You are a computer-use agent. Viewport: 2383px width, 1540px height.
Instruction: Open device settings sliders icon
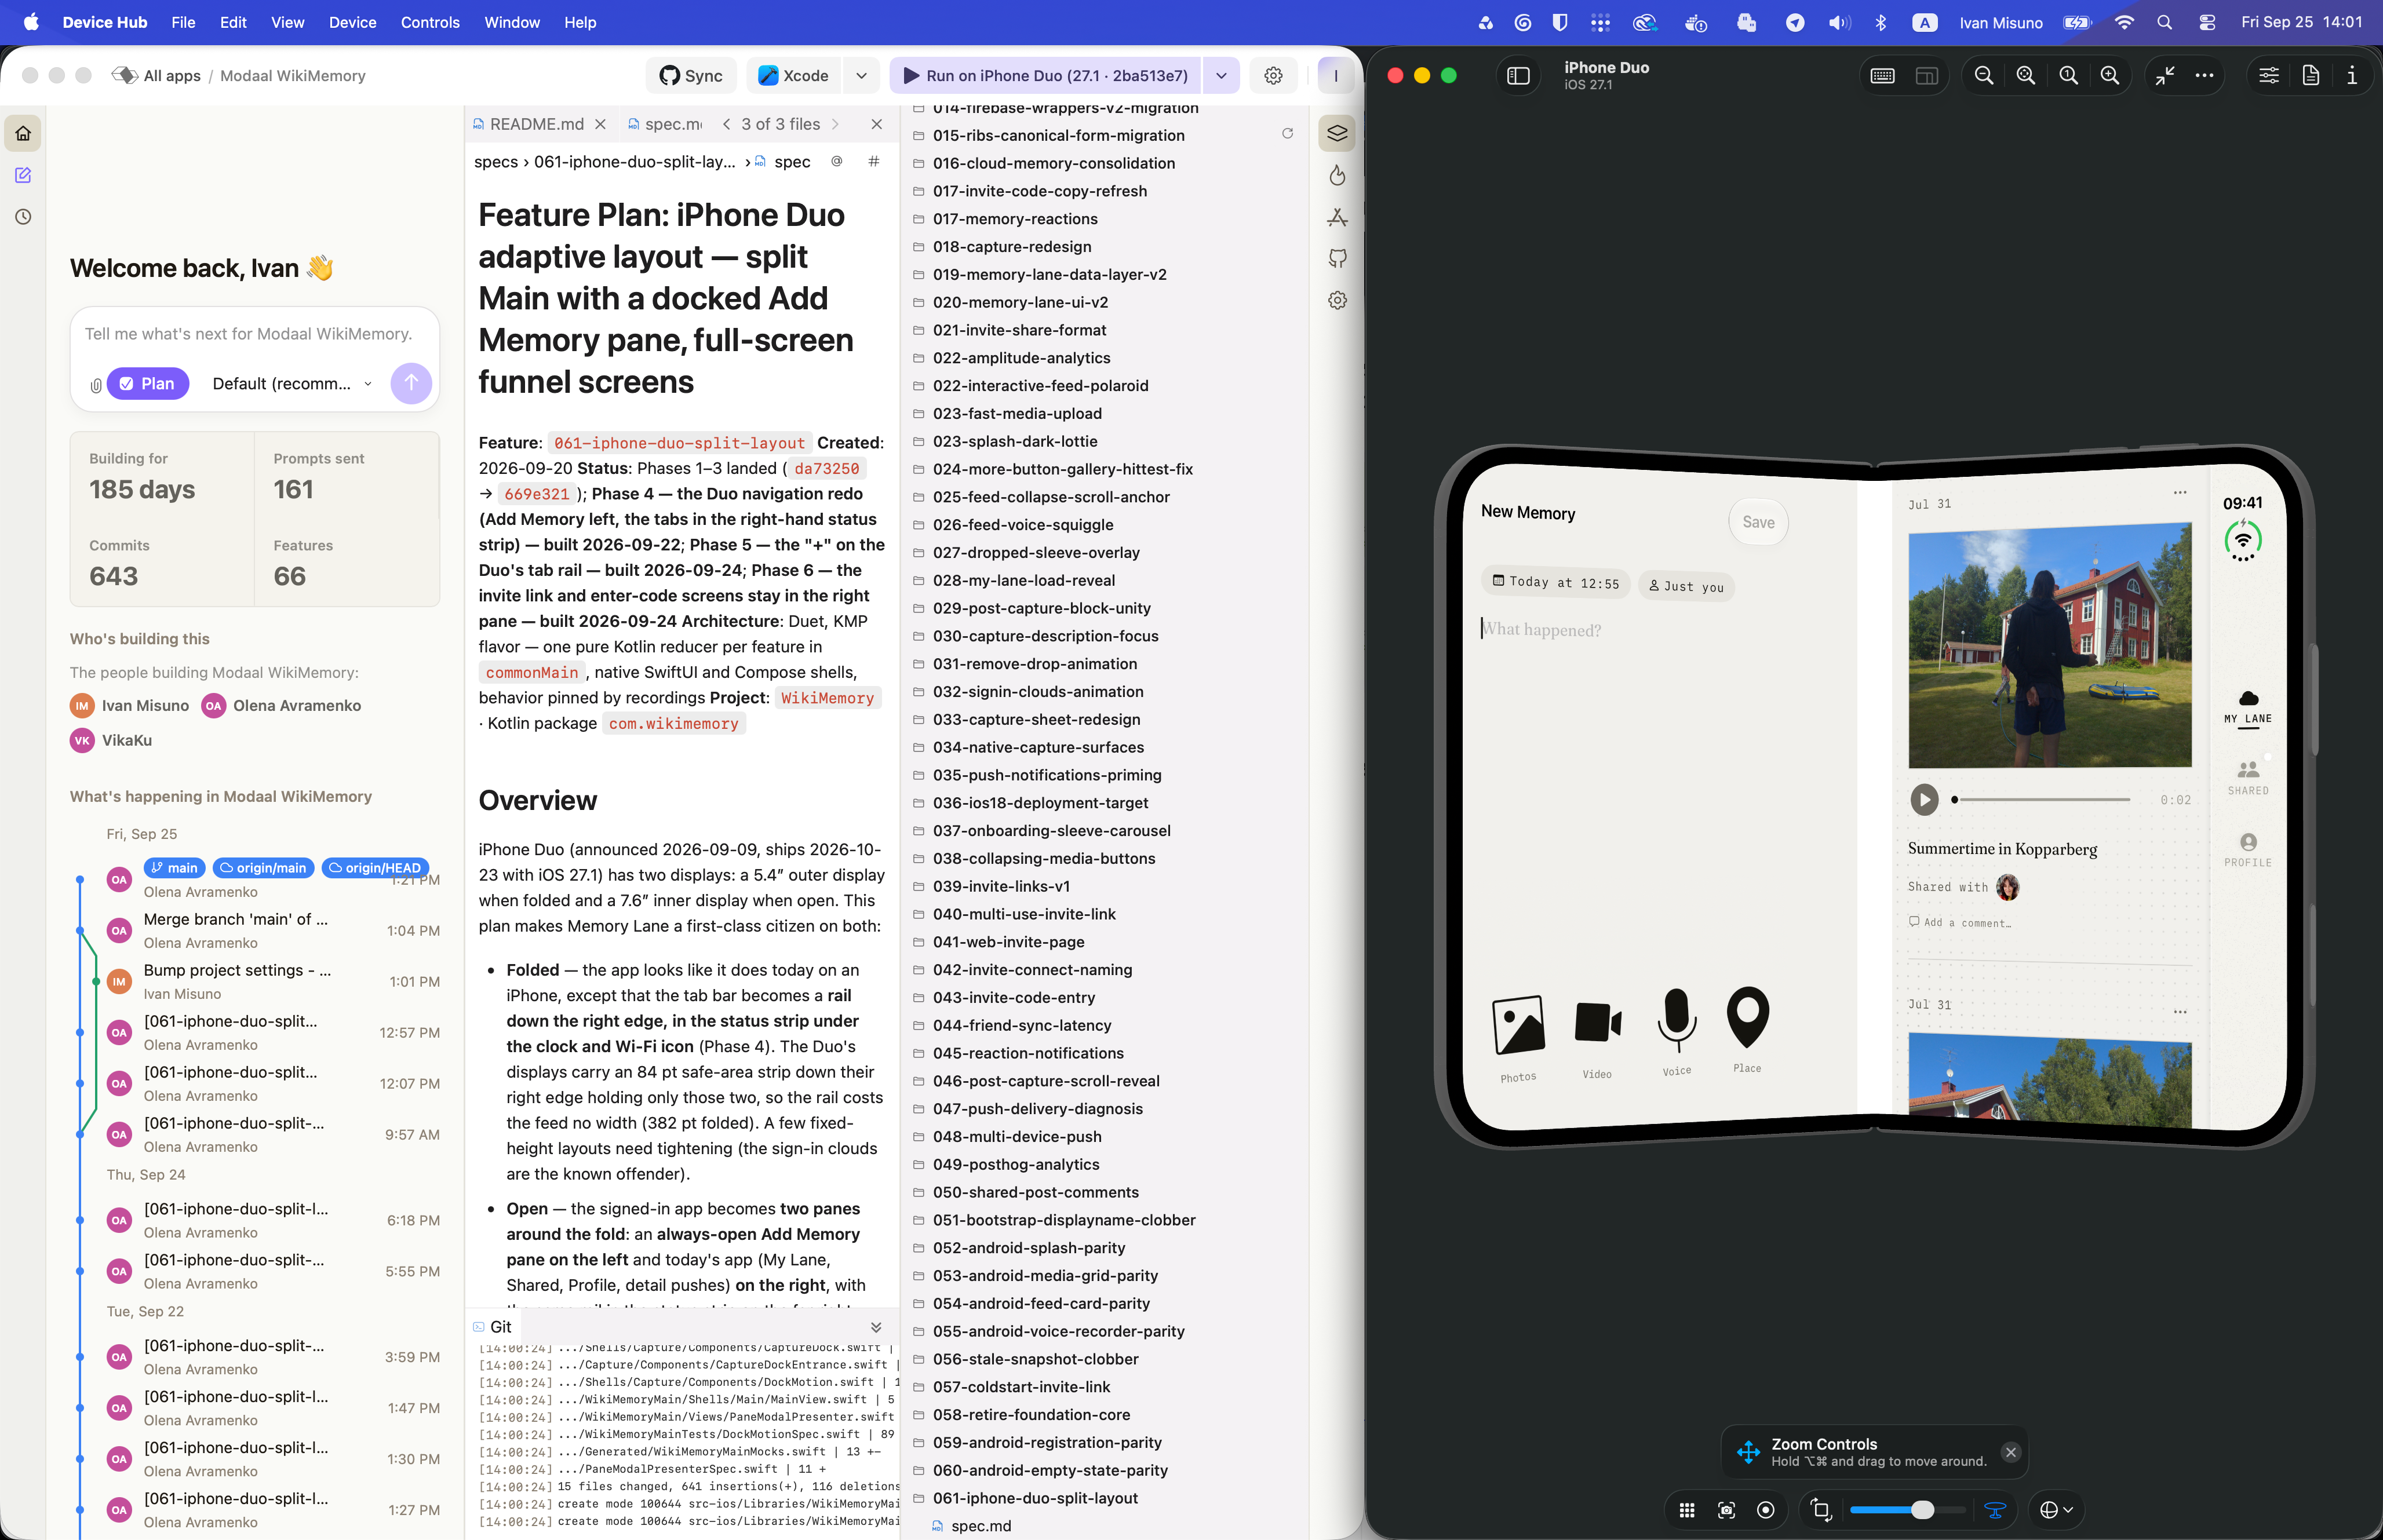(2269, 75)
